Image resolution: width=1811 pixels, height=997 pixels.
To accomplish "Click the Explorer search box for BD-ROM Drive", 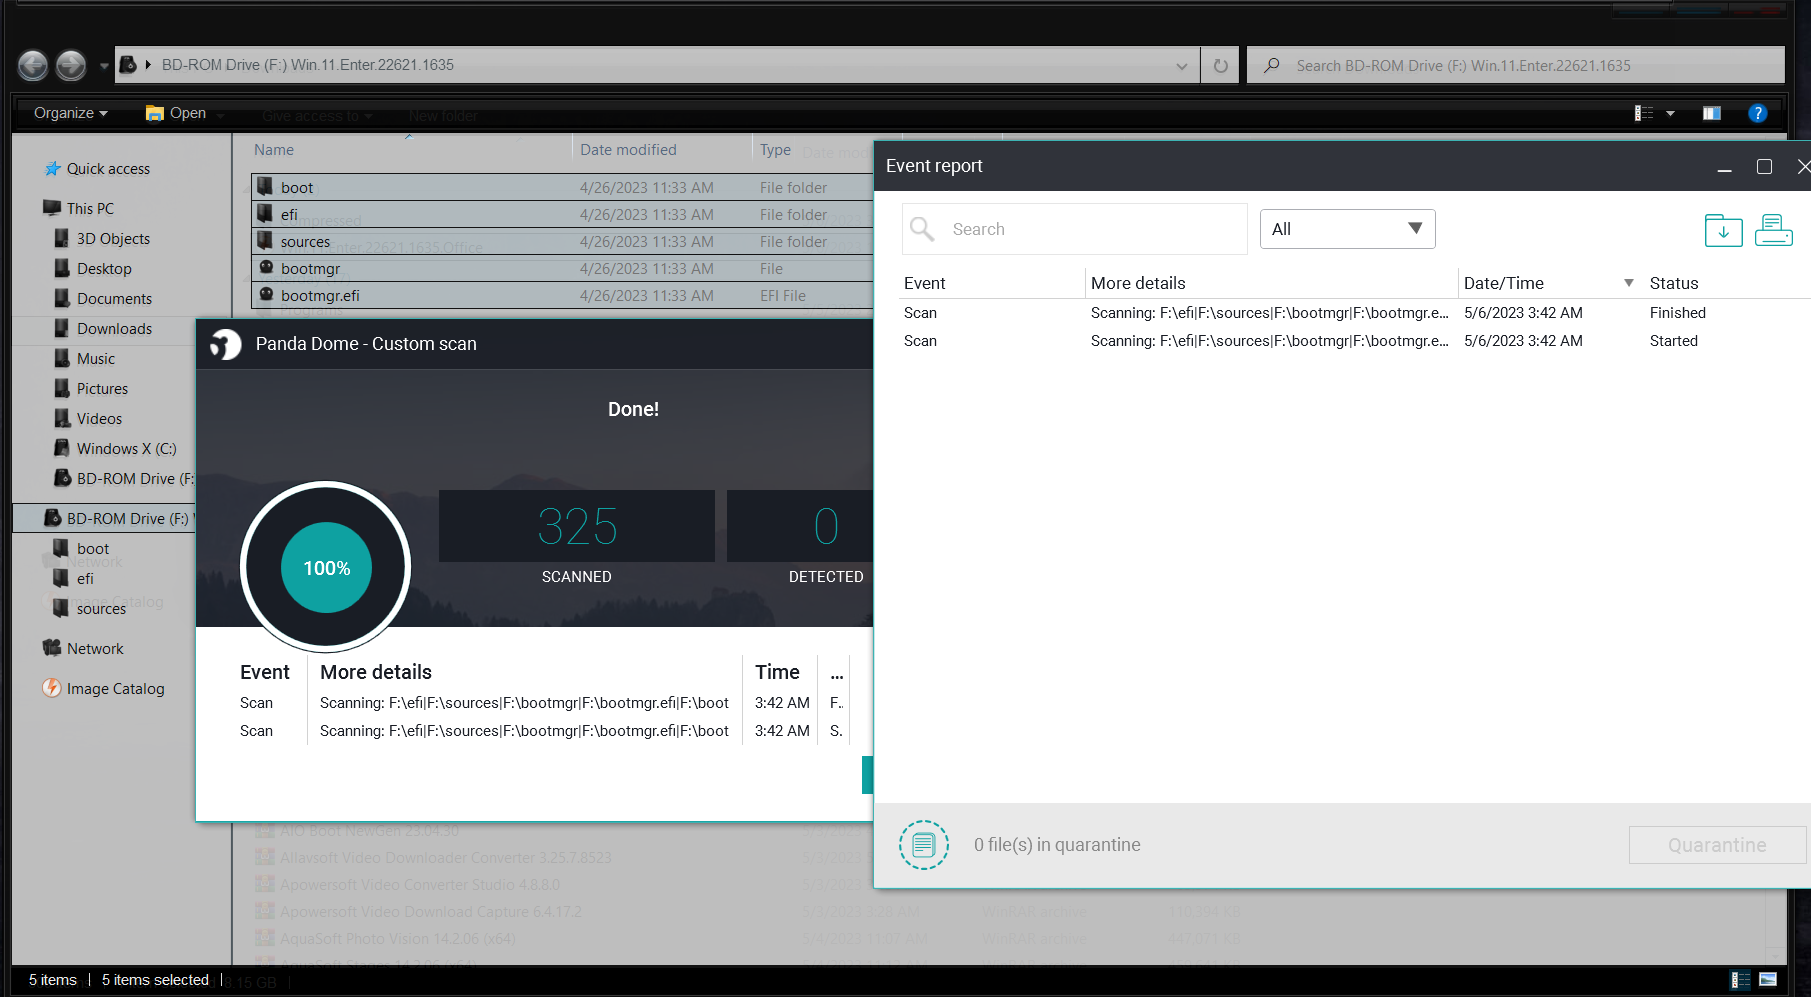I will [x=1515, y=65].
